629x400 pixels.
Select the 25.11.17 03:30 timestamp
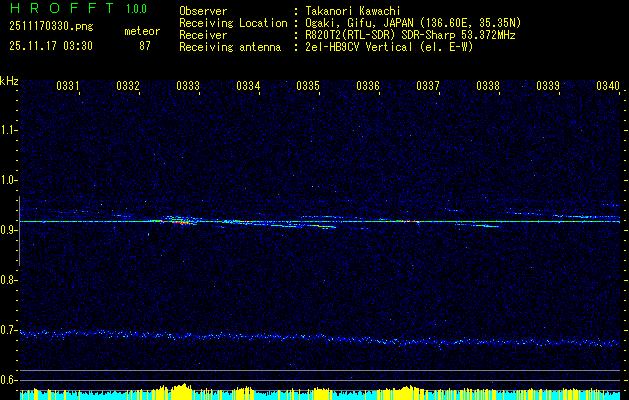[x=50, y=46]
